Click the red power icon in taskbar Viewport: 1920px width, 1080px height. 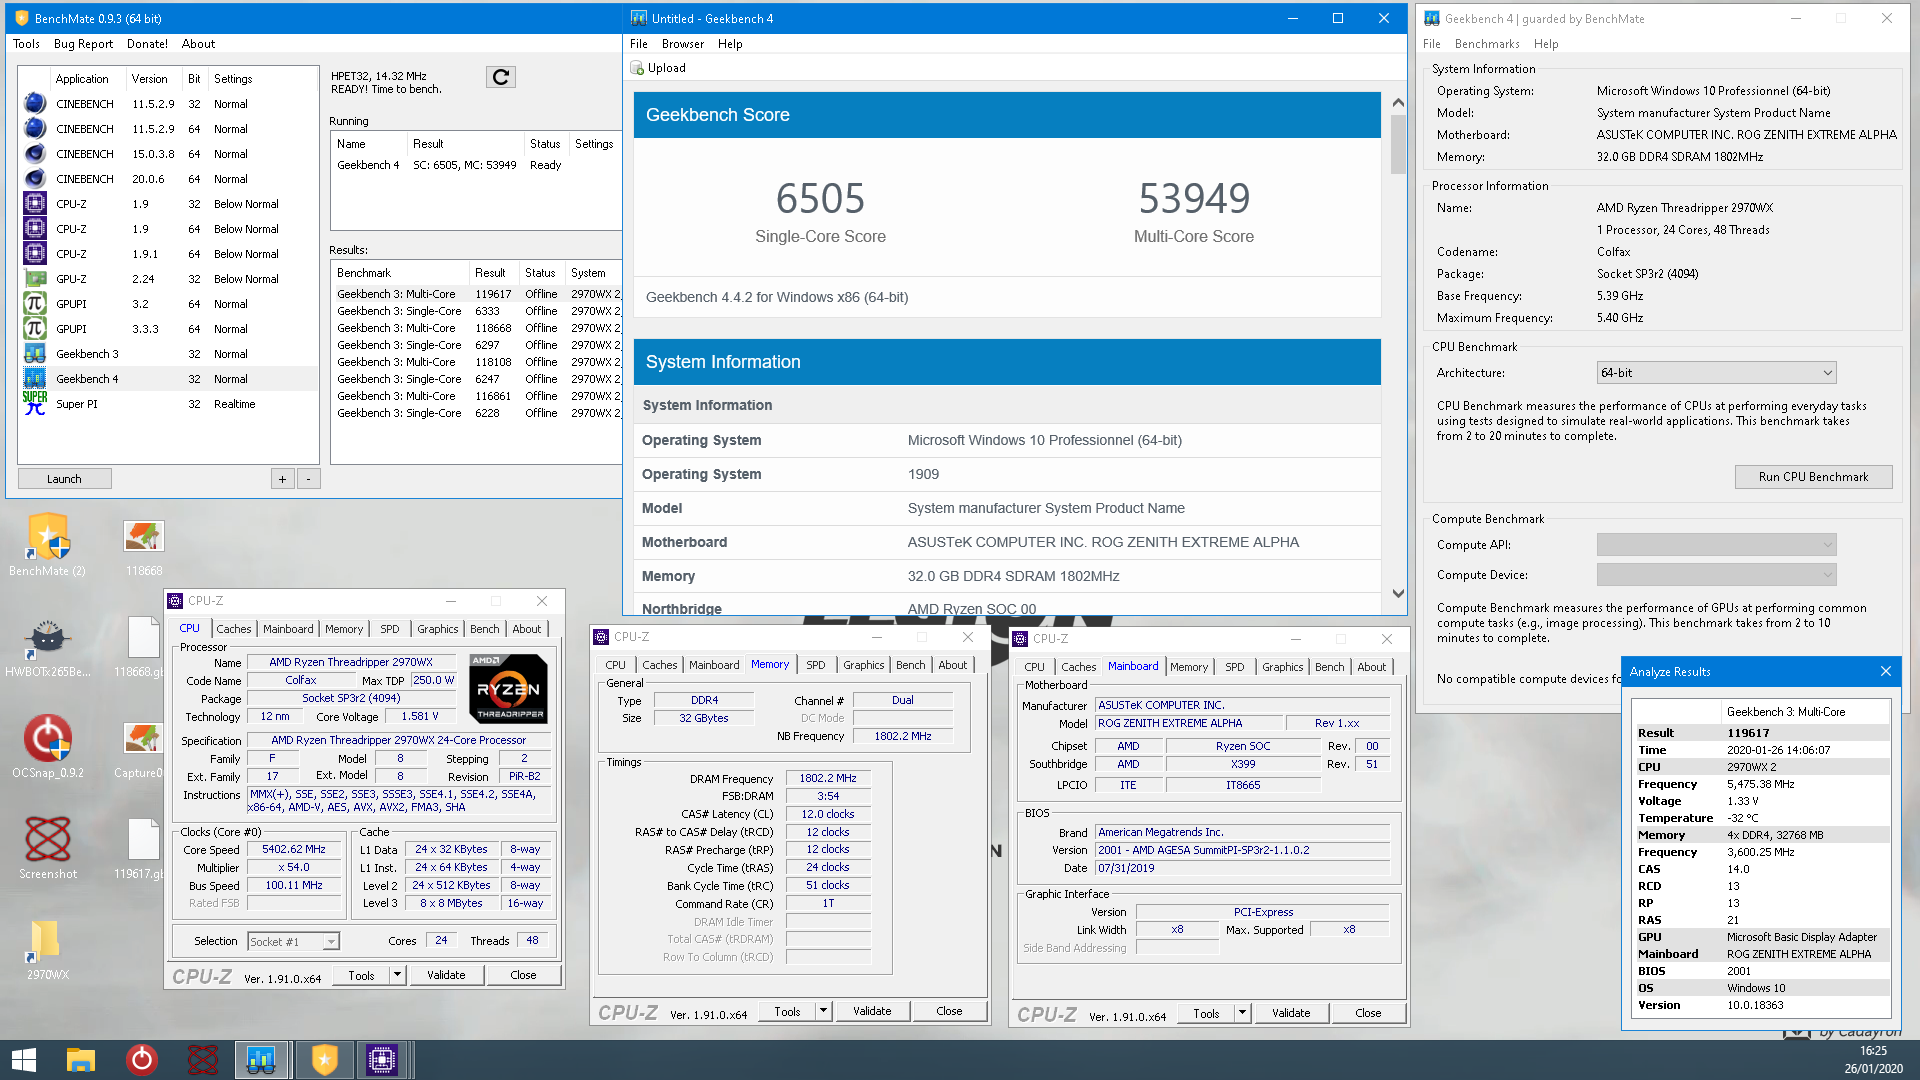tap(142, 1060)
